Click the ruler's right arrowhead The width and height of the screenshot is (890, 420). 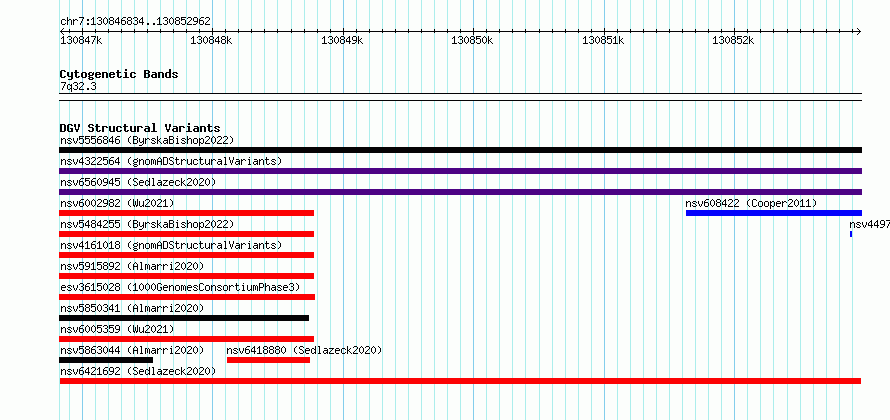click(x=858, y=31)
